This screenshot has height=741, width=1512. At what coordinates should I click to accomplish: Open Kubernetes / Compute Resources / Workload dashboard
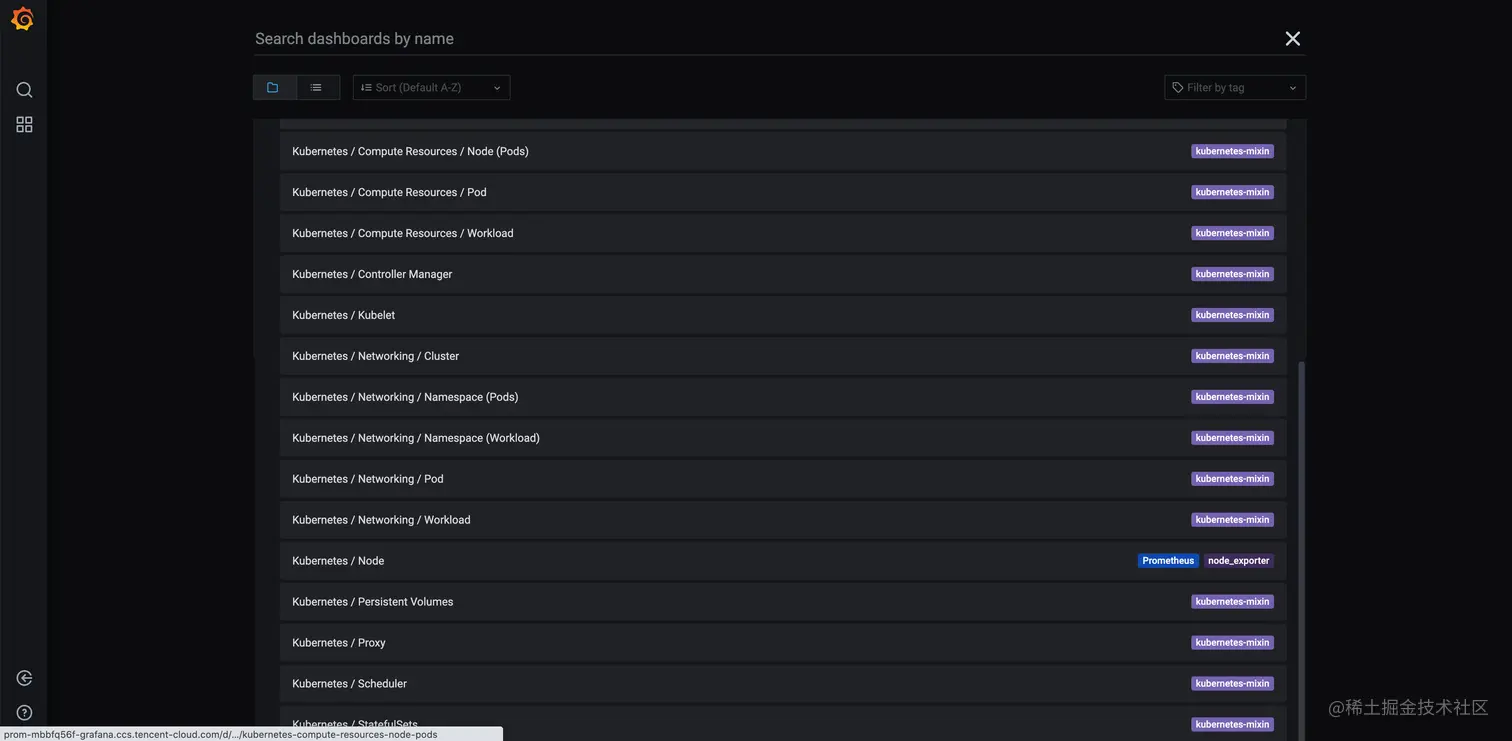click(x=783, y=233)
